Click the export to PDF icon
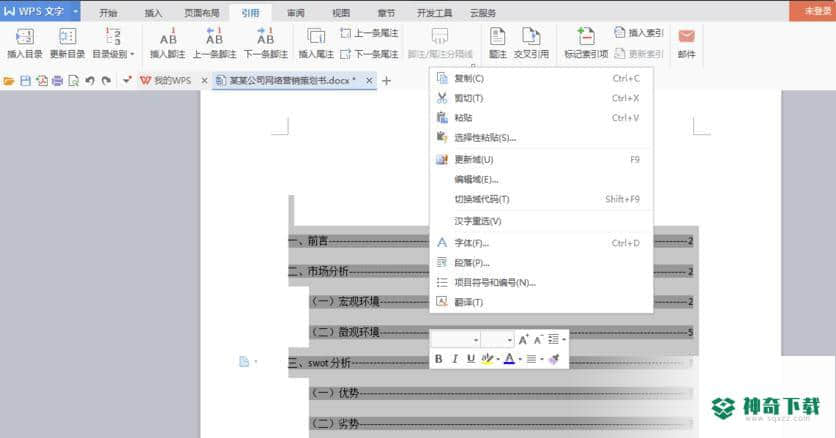This screenshot has height=438, width=836. [x=42, y=81]
